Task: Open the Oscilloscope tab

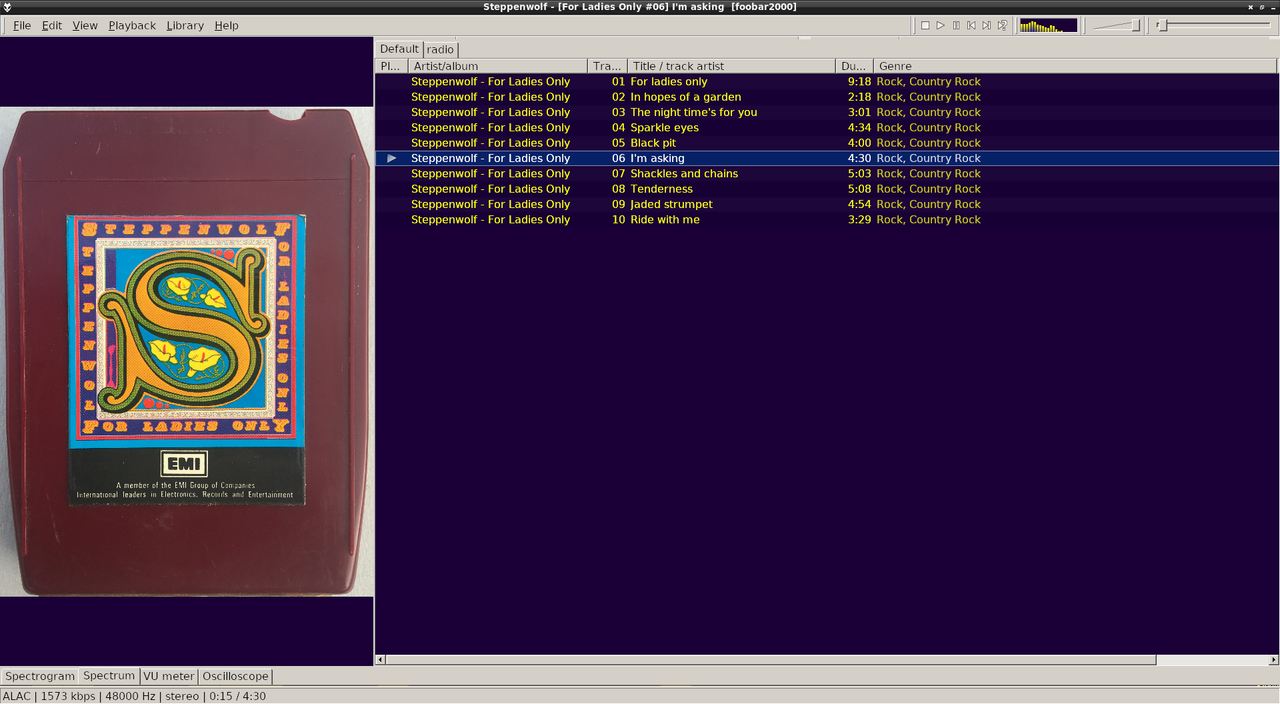Action: pos(235,676)
